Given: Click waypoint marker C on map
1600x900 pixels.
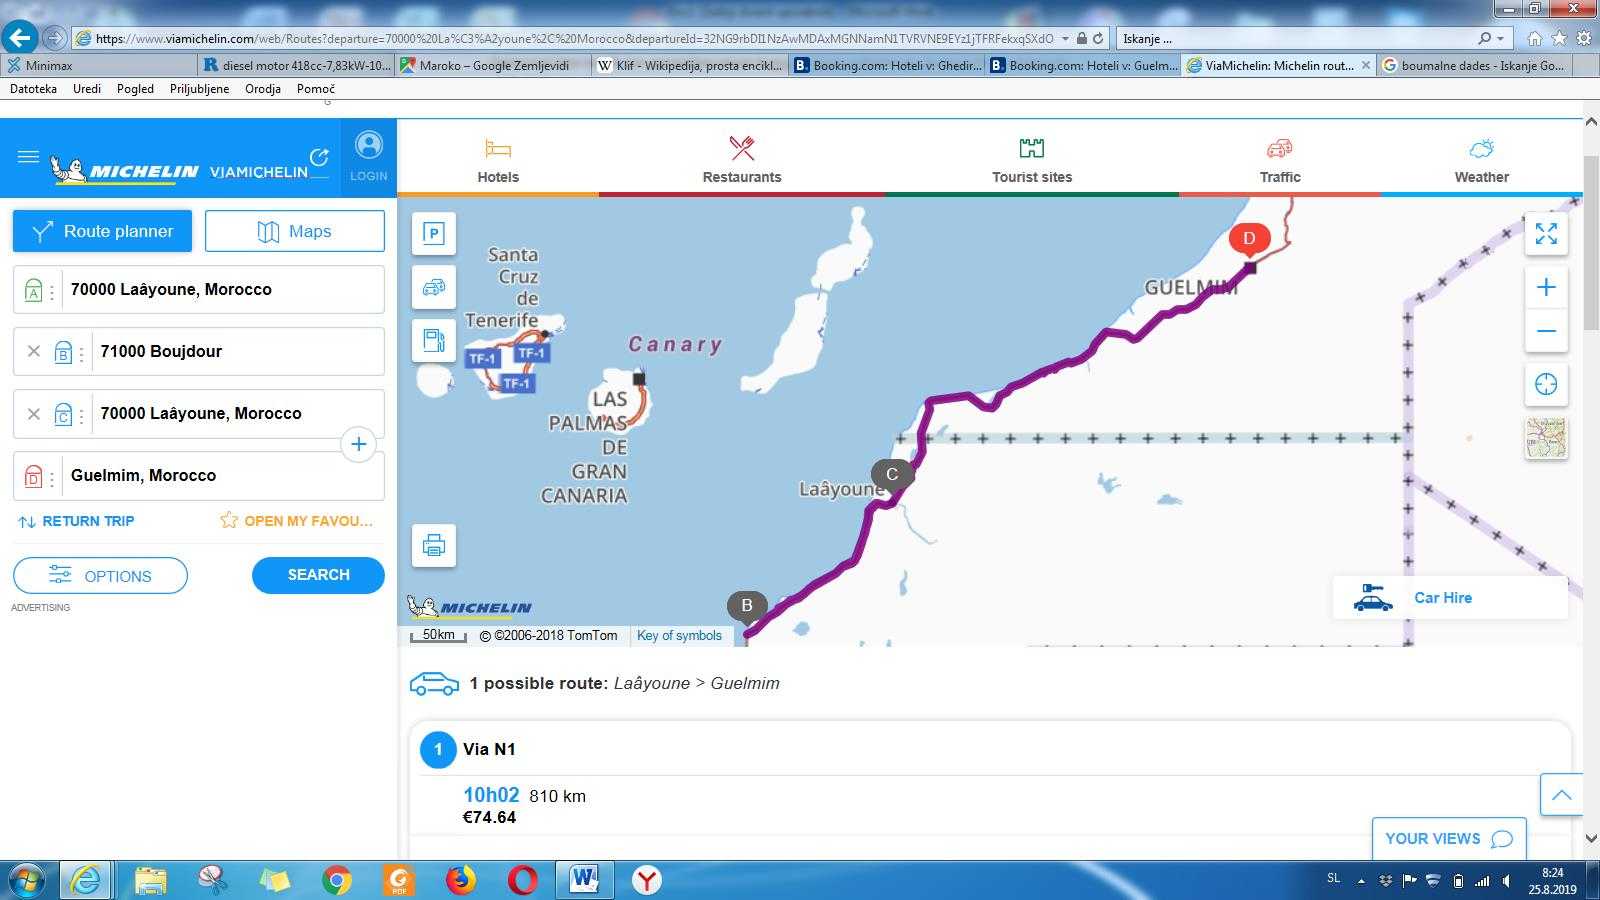Looking at the screenshot, I should tap(892, 475).
